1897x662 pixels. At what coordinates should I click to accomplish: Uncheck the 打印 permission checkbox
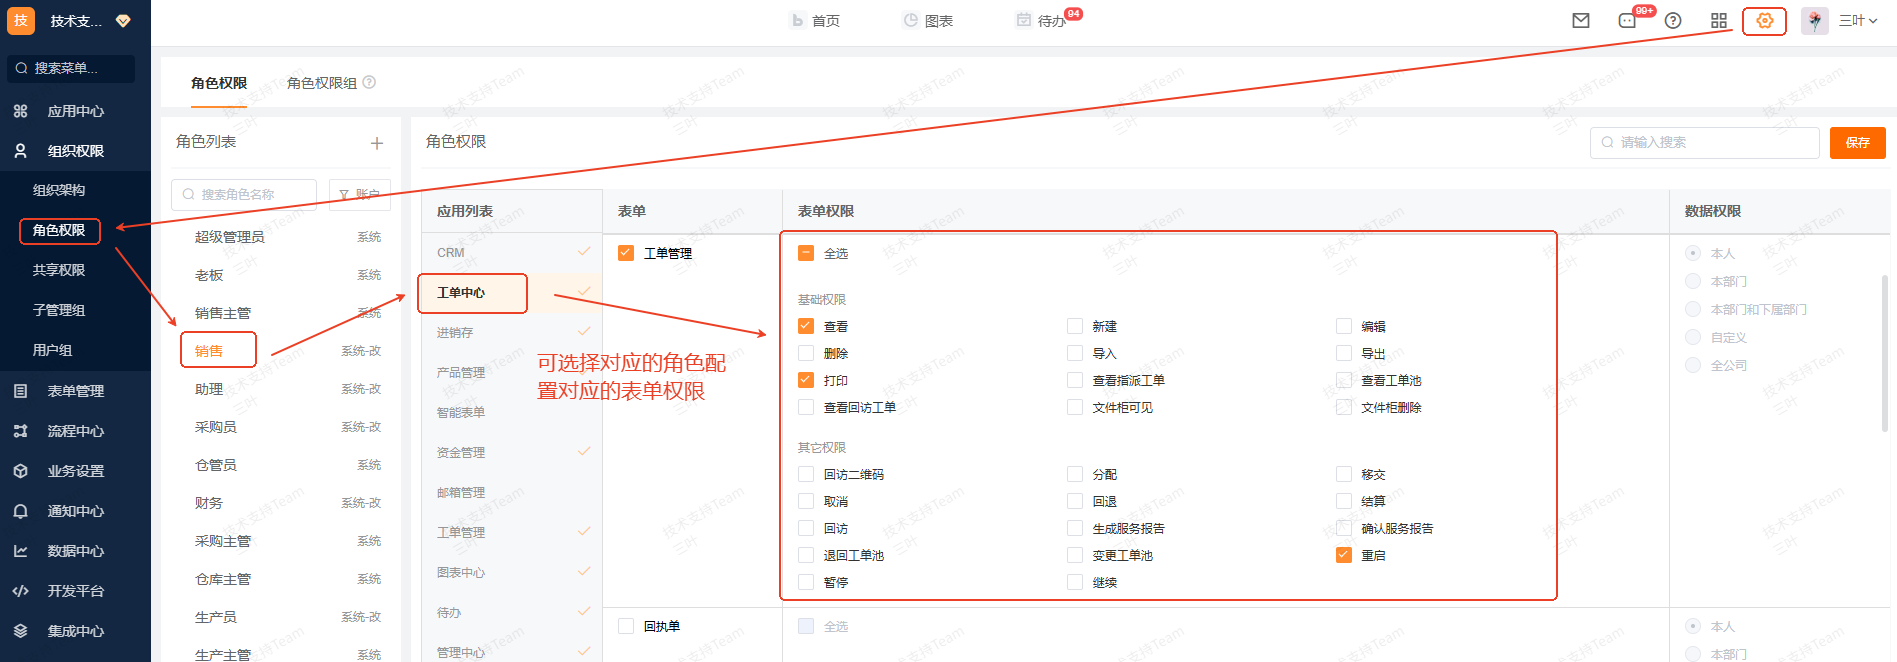click(x=806, y=380)
